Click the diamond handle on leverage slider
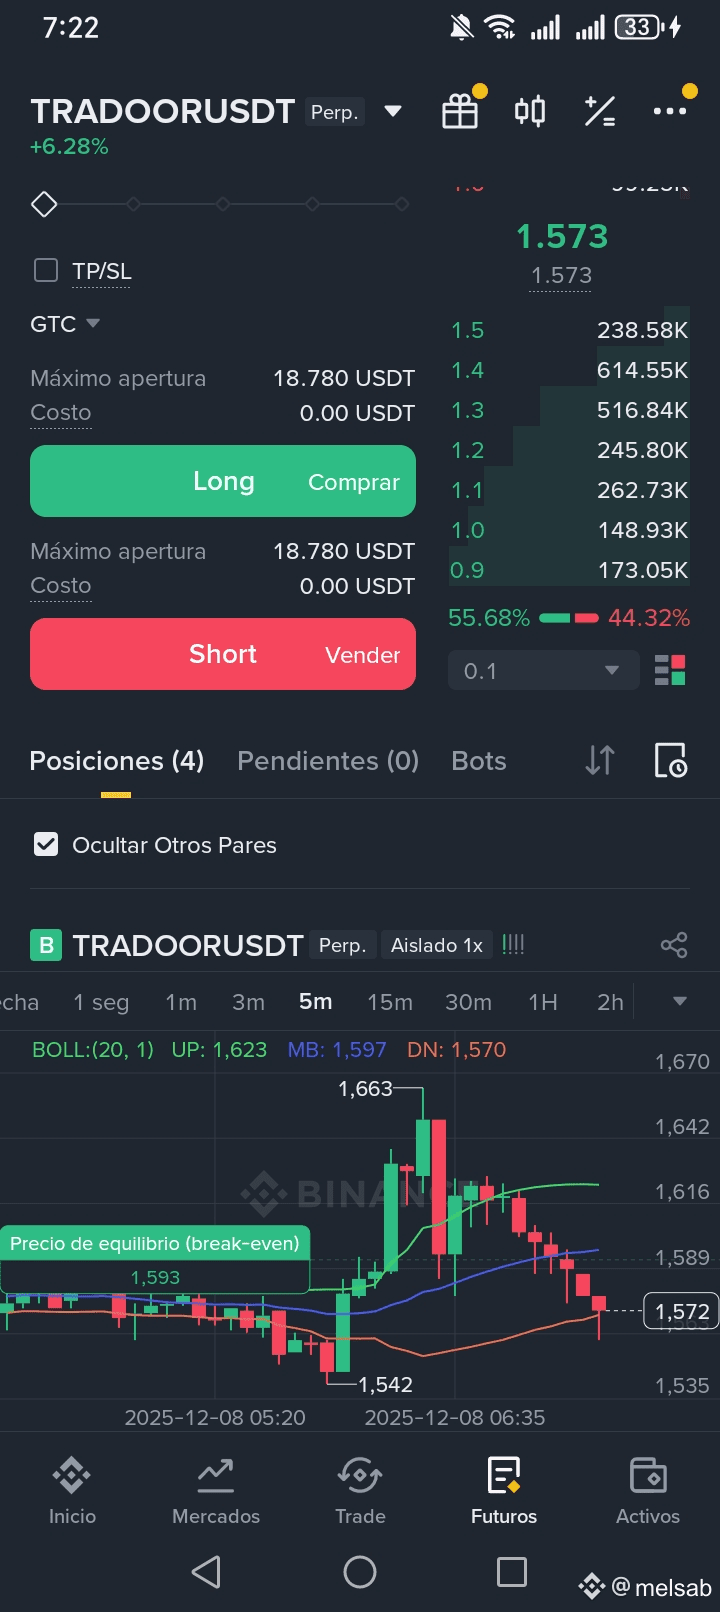The image size is (720, 1612). coord(44,204)
